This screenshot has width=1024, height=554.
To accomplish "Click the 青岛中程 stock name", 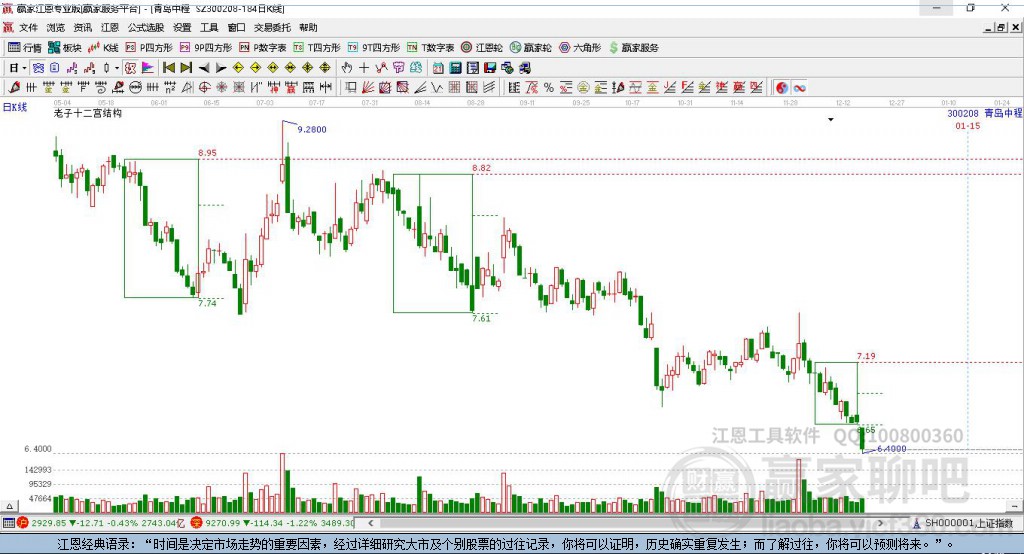I will click(1003, 113).
